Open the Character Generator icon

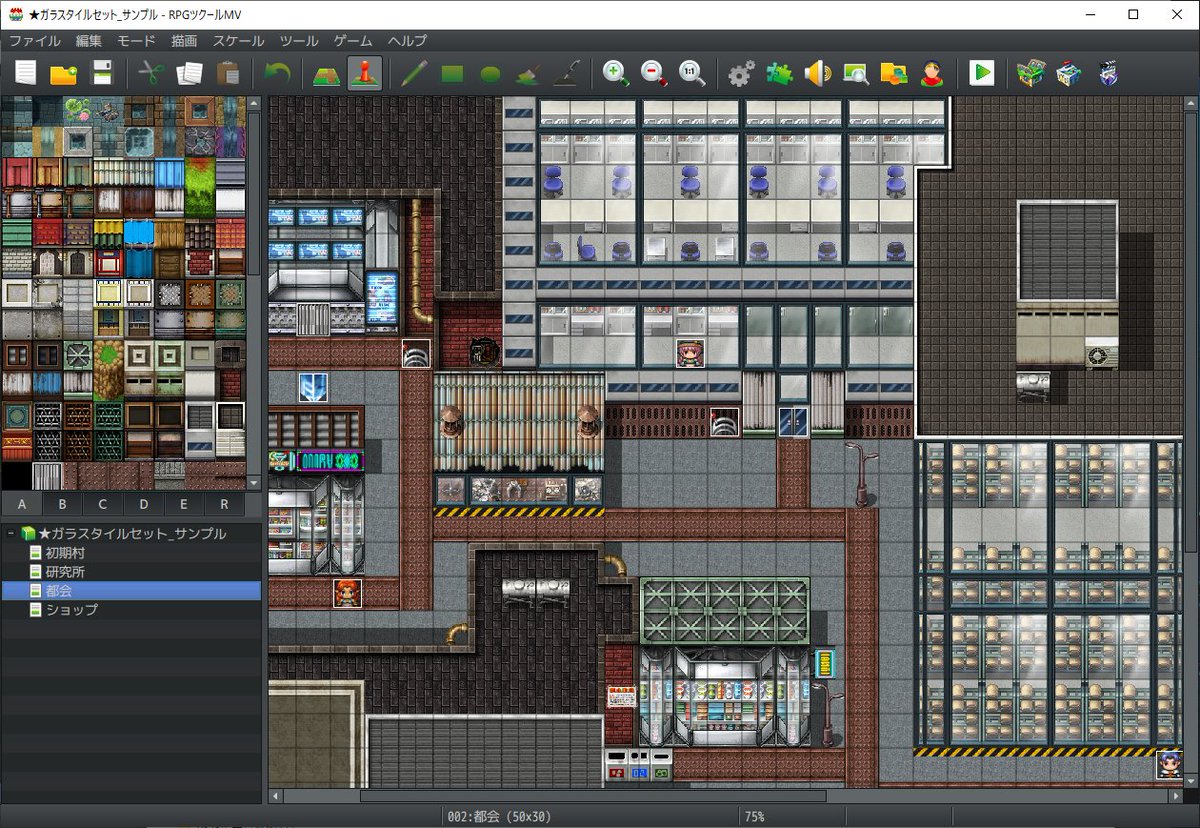click(931, 73)
